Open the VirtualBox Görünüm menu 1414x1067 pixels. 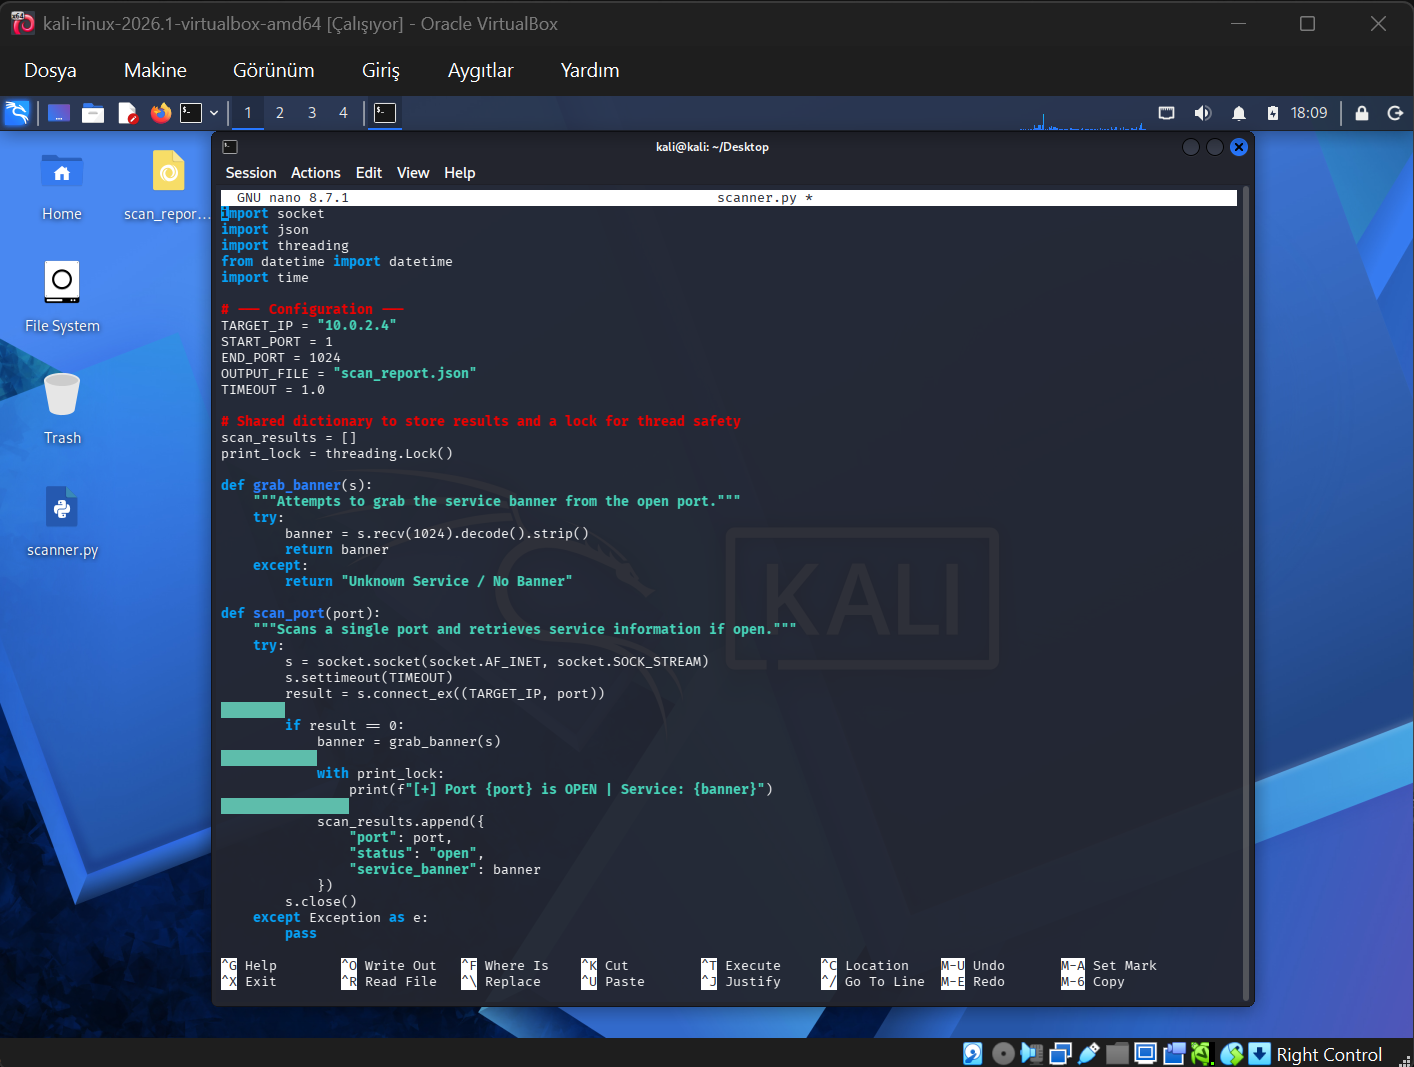pos(274,70)
